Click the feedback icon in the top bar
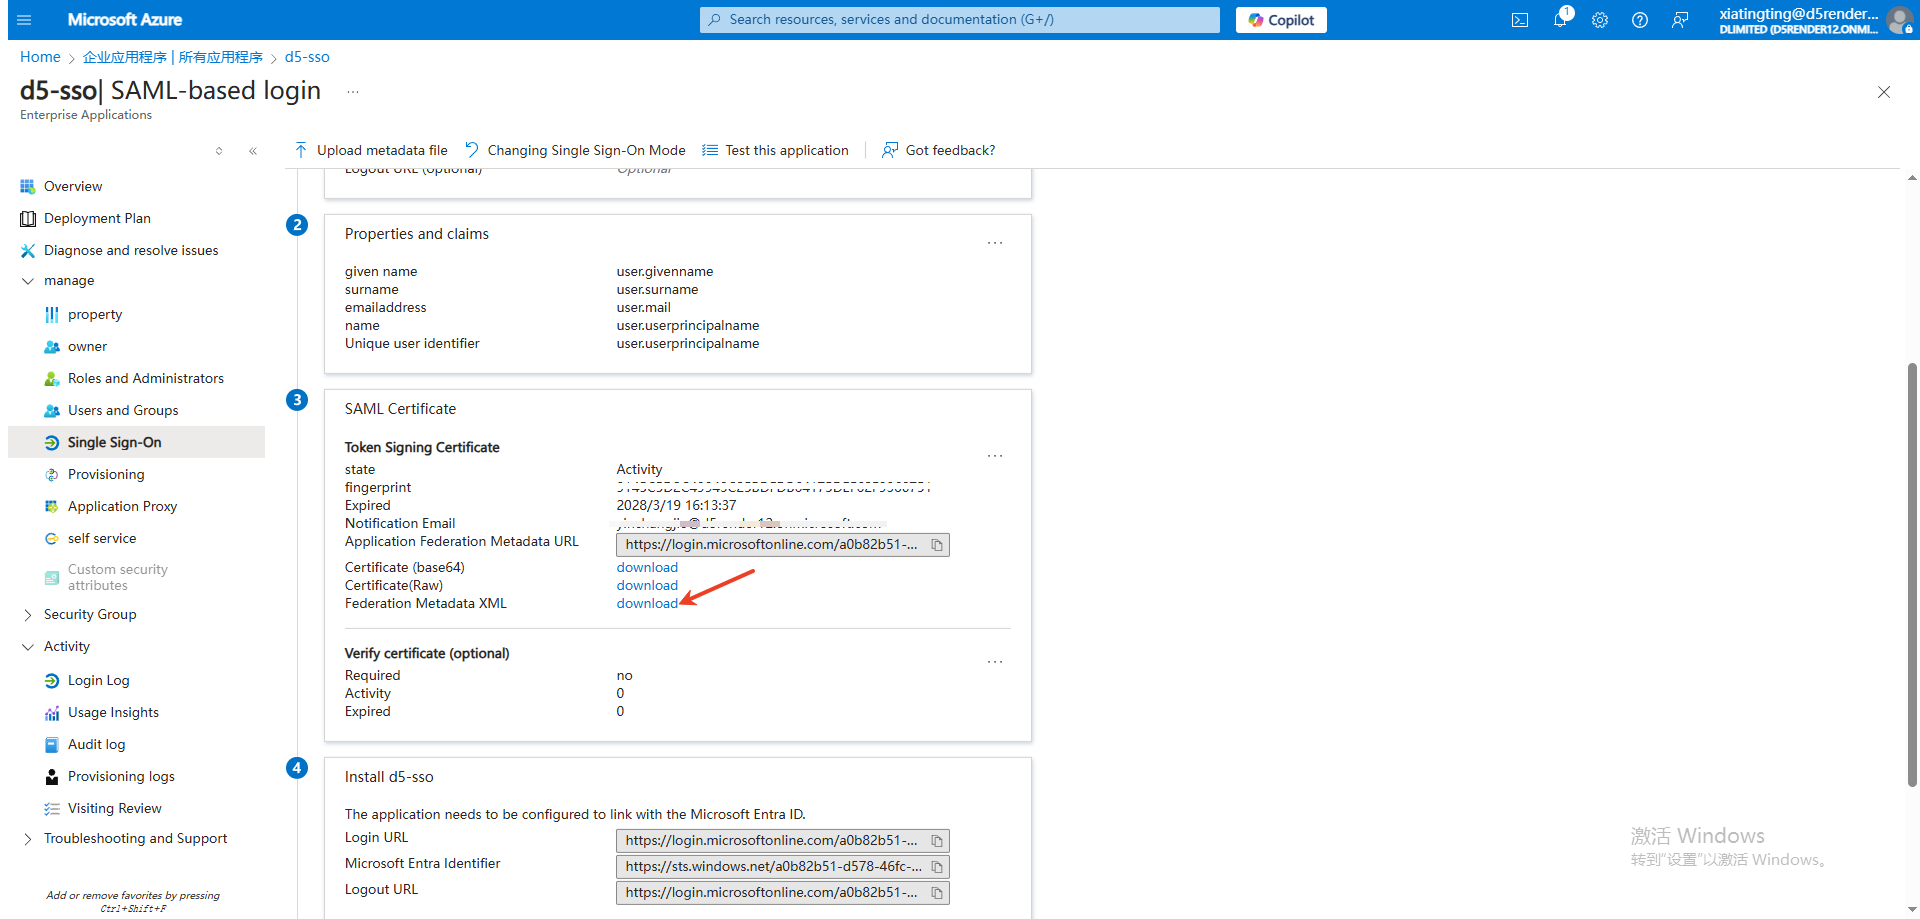Viewport: 1920px width, 919px height. (x=1680, y=20)
